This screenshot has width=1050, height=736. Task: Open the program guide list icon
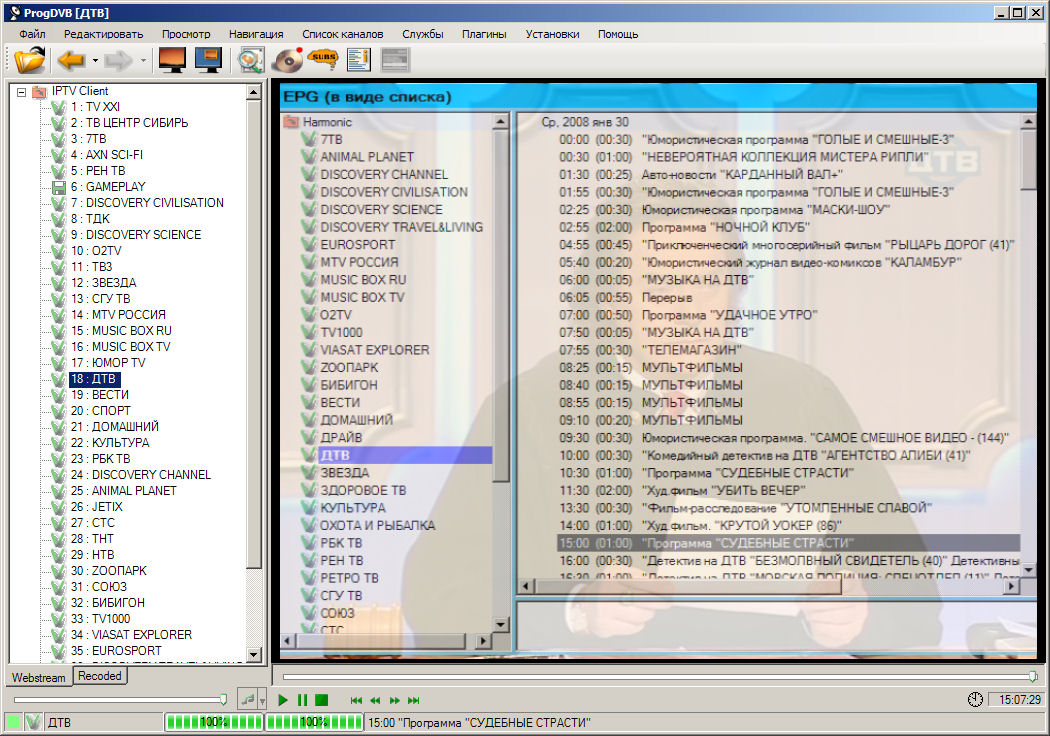click(359, 60)
